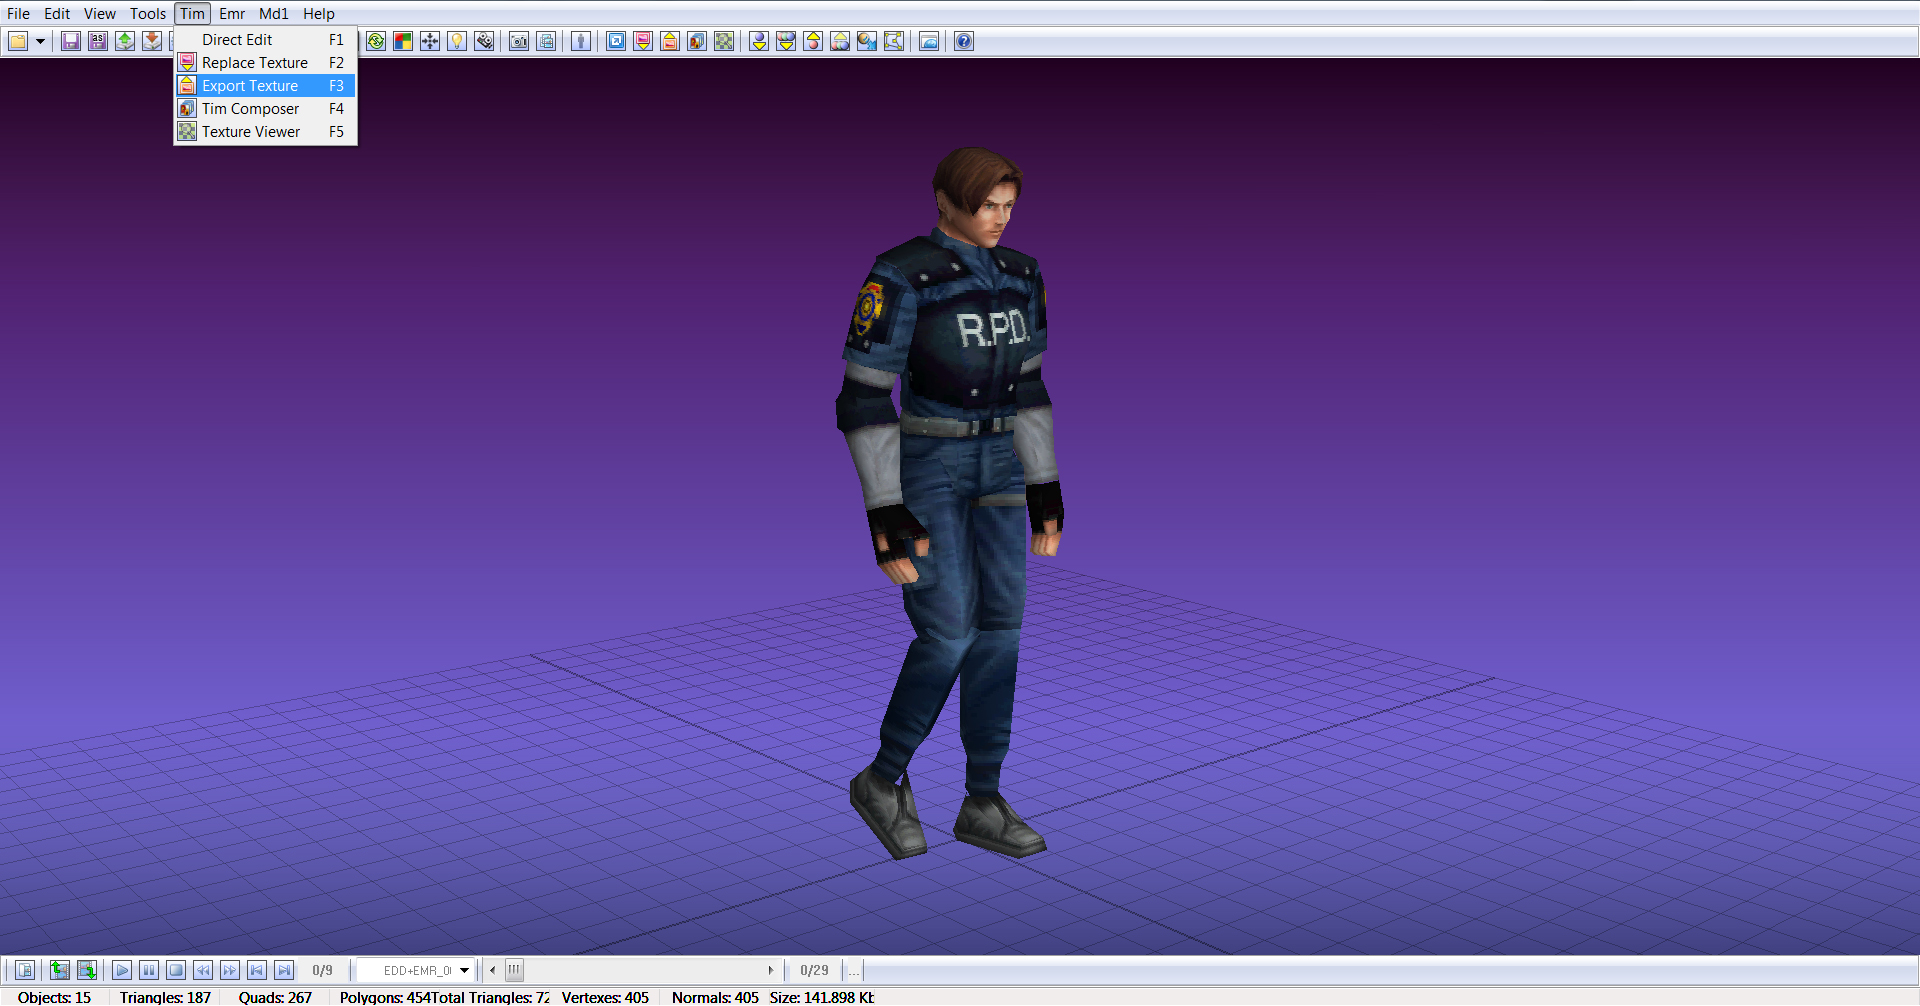Fast forward animation with double-right arrows
1920x1006 pixels.
pos(230,970)
